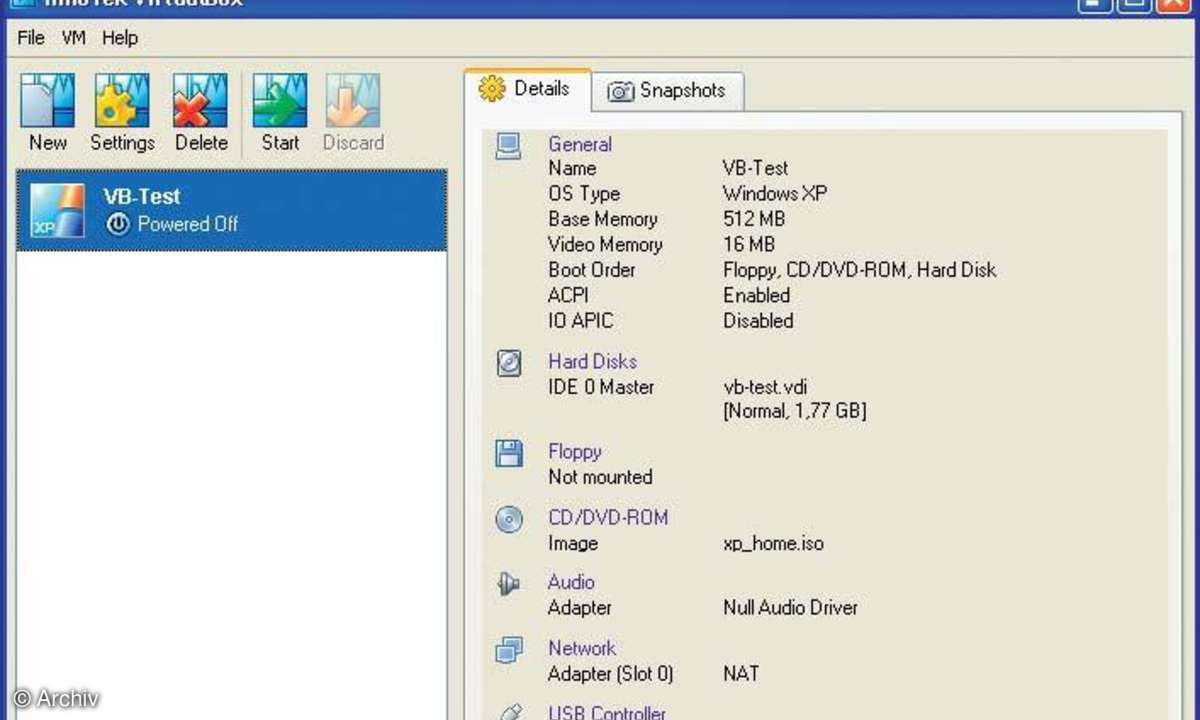This screenshot has width=1200, height=720.
Task: Click the gear icon on Details tab
Action: [x=492, y=88]
